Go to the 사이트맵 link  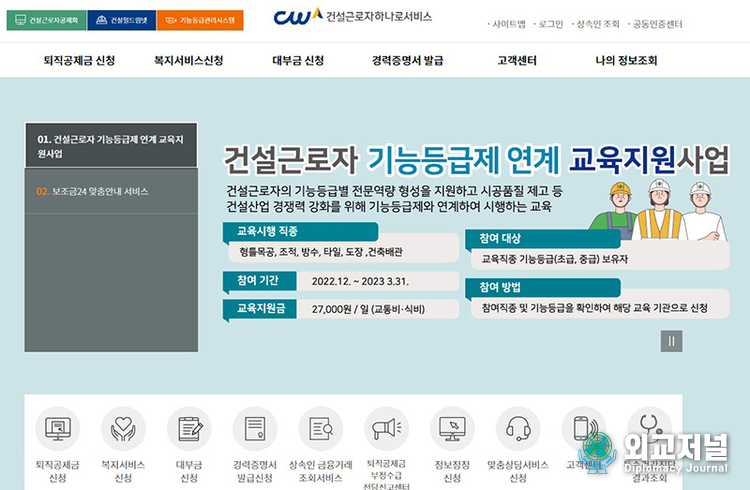pyautogui.click(x=509, y=24)
